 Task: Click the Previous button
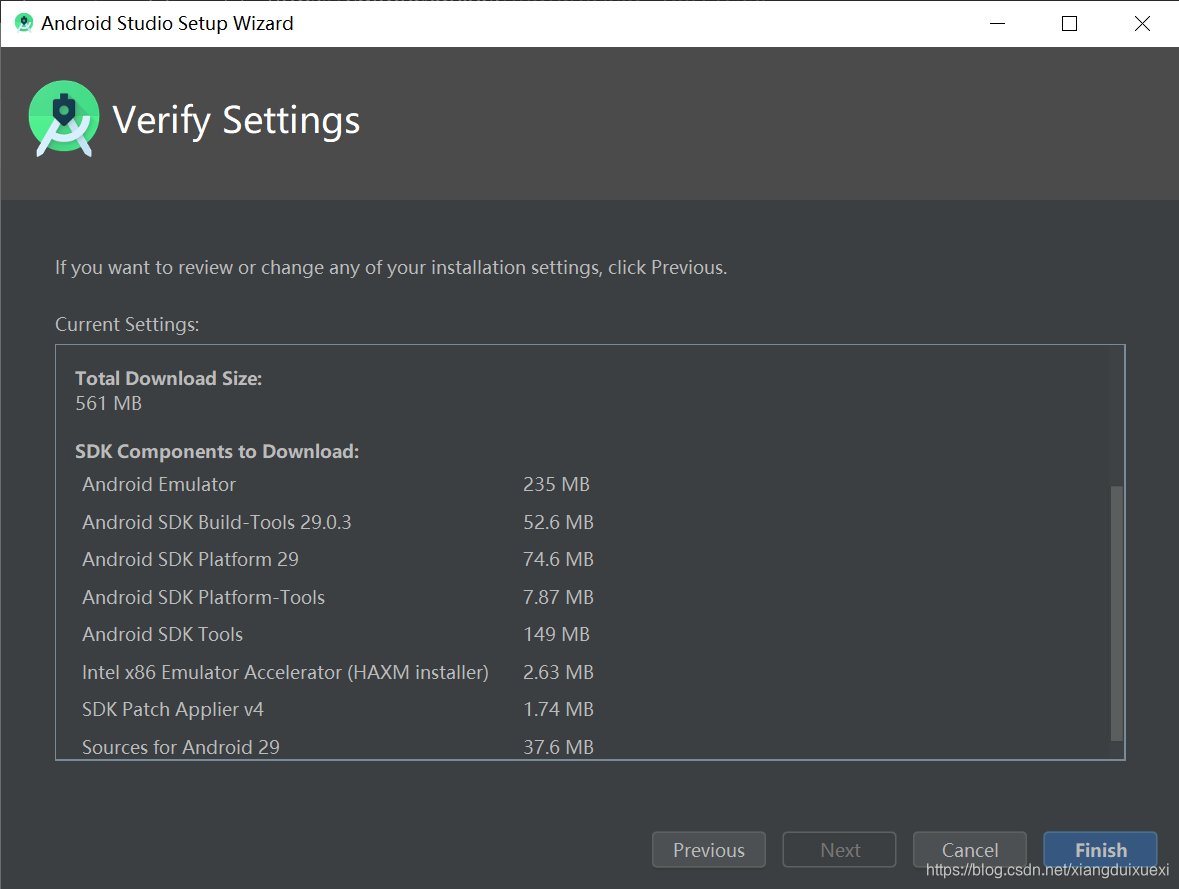click(708, 850)
